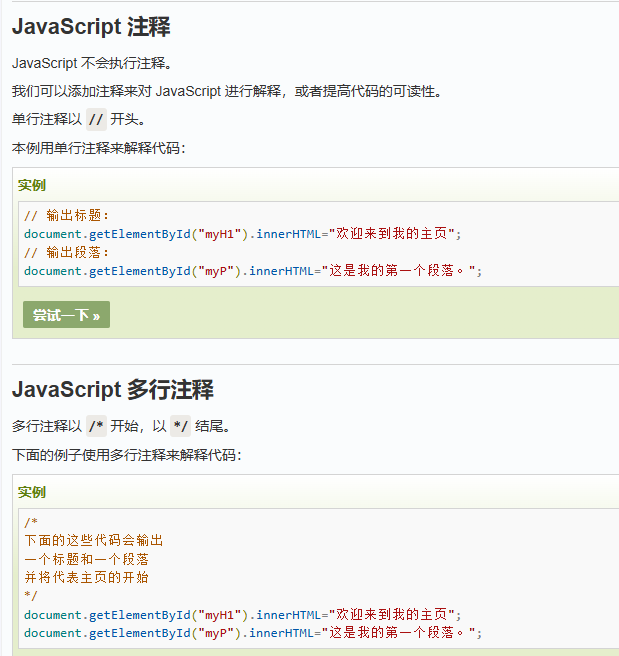Click the line "下面的例子使用多行注释来解释代码:"
Image resolution: width=619 pixels, height=656 pixels.
click(127, 455)
